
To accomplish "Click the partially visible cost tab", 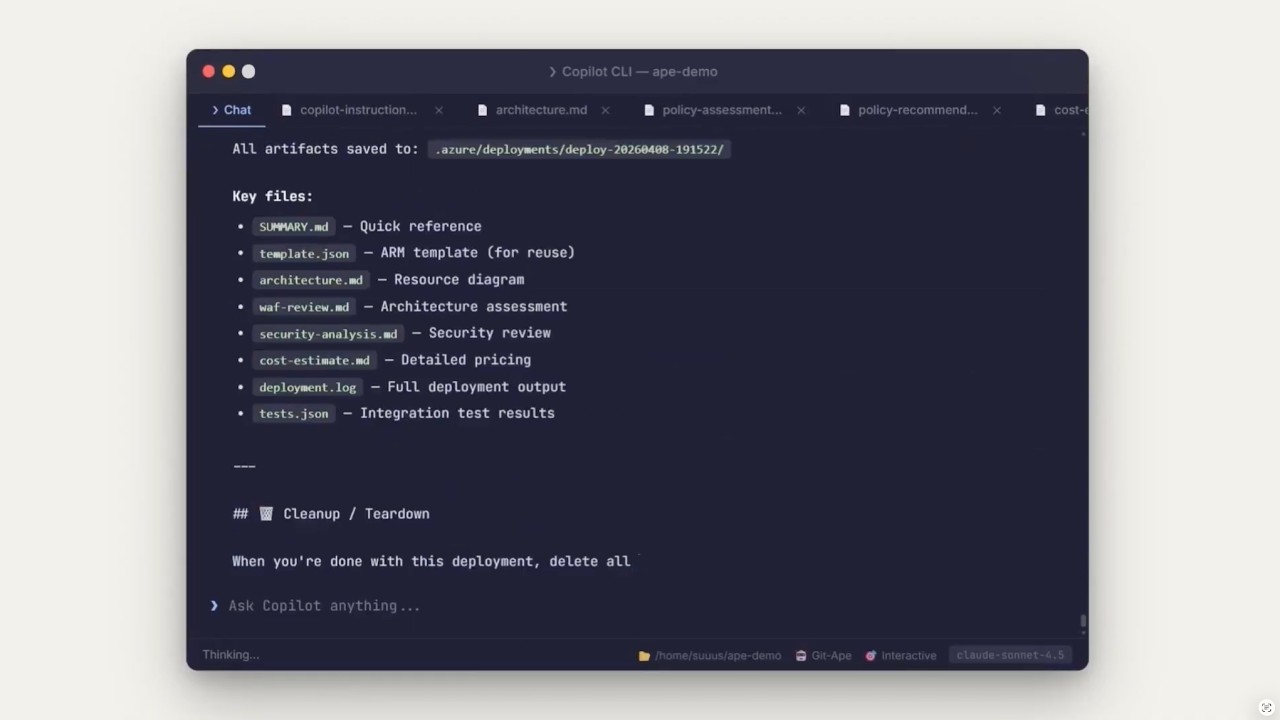I will 1061,110.
